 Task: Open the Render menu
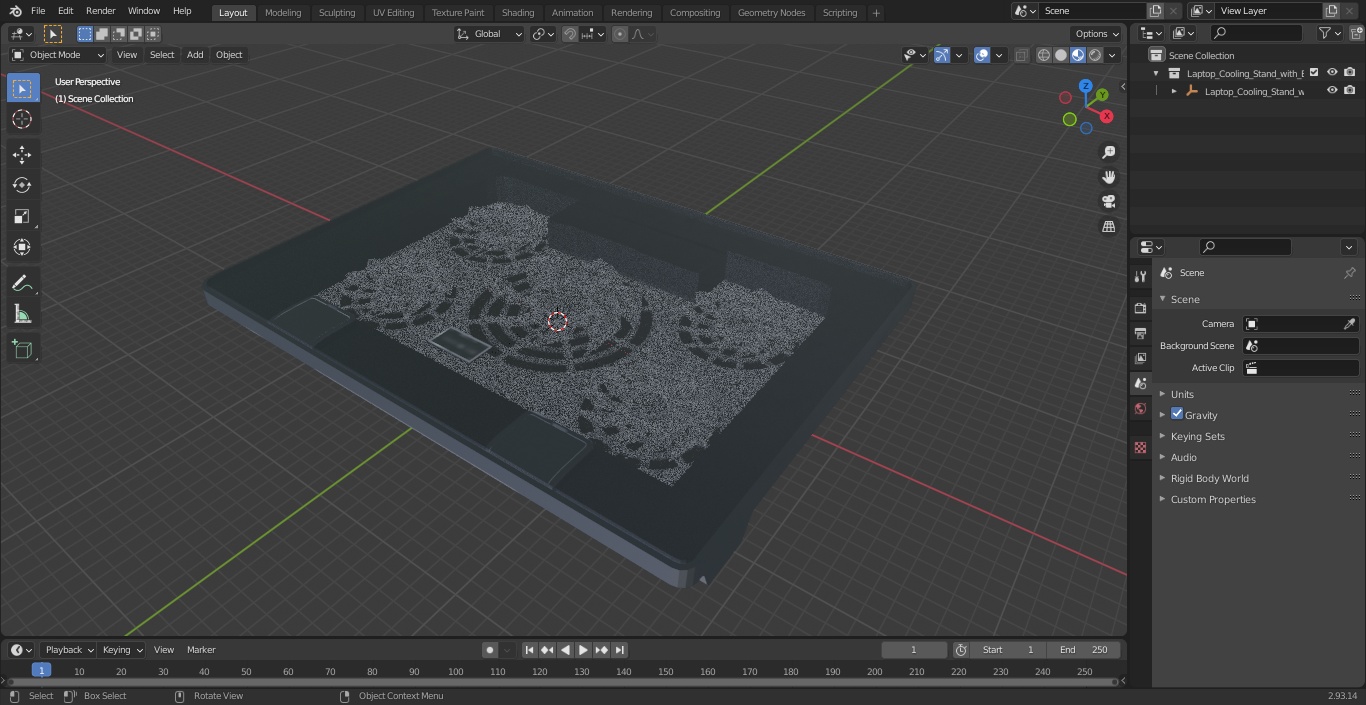point(100,11)
